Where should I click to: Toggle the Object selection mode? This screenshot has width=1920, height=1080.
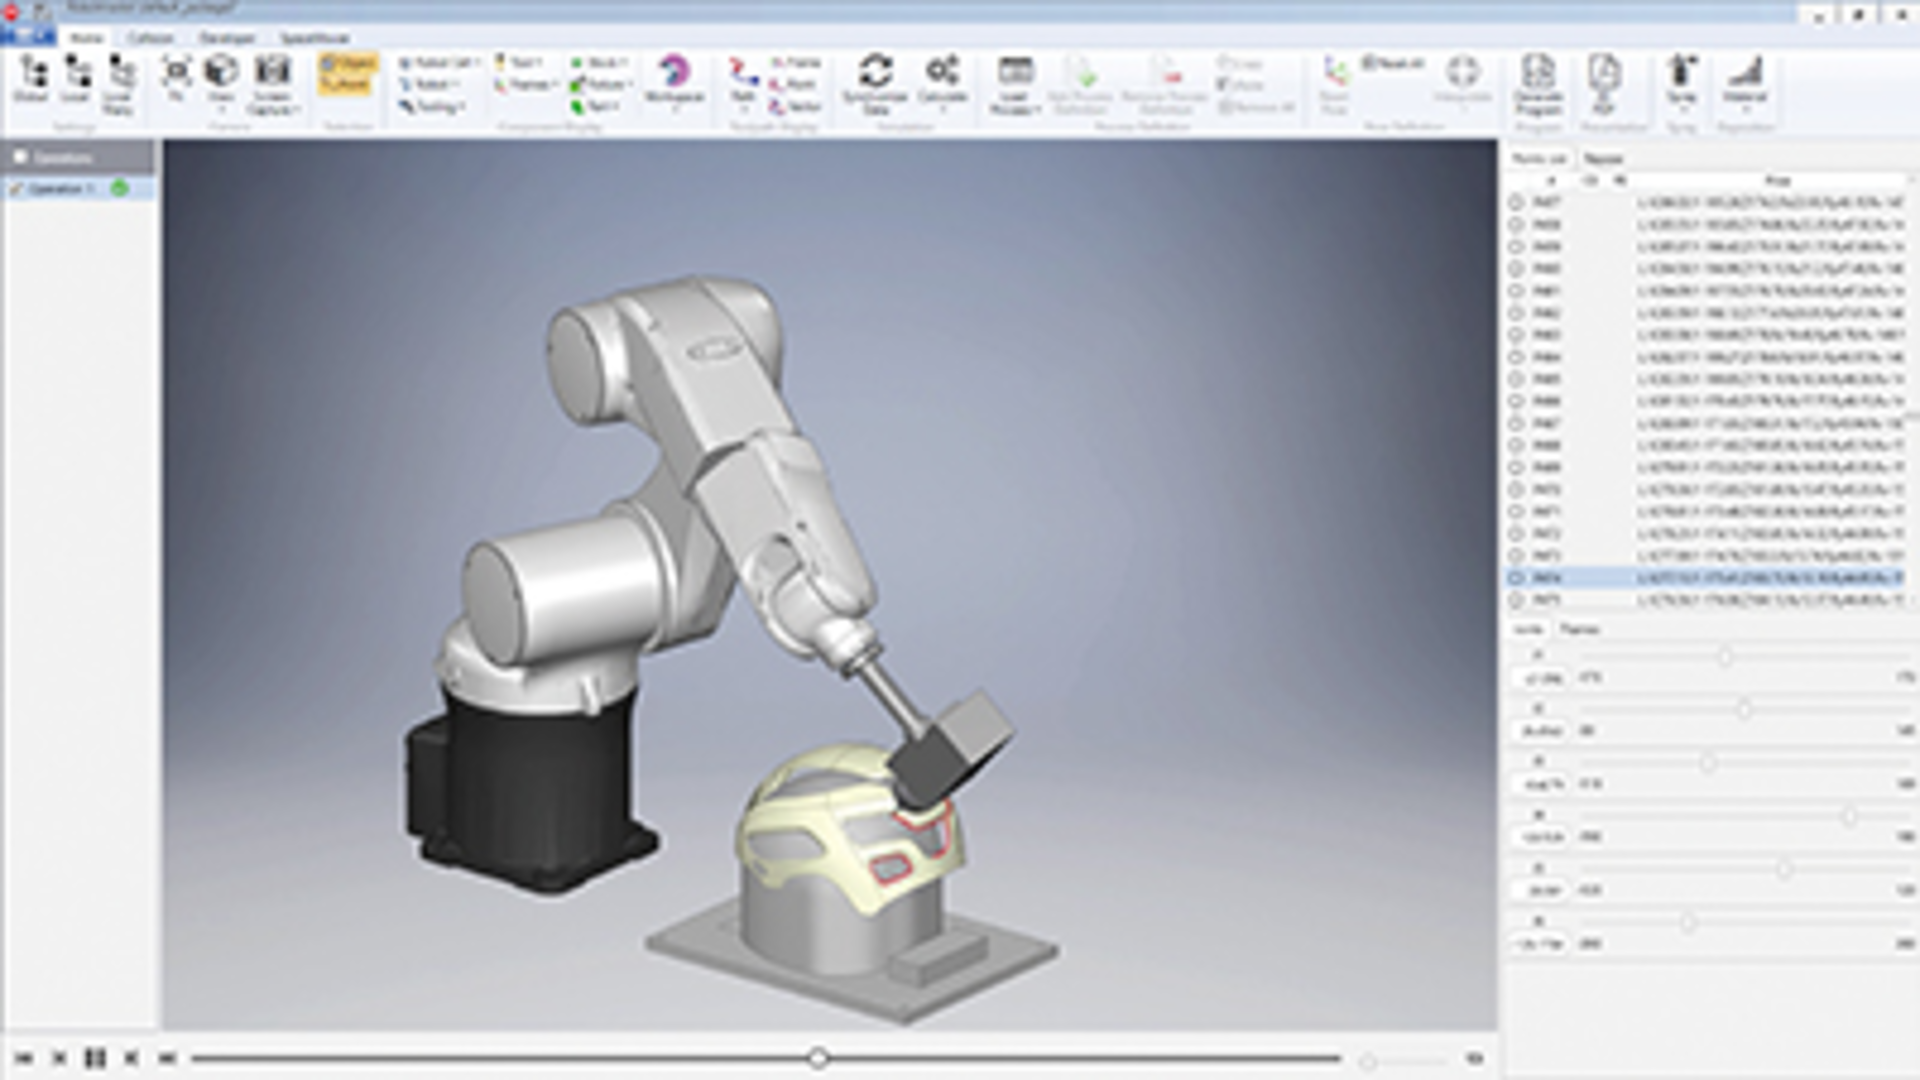[345, 62]
